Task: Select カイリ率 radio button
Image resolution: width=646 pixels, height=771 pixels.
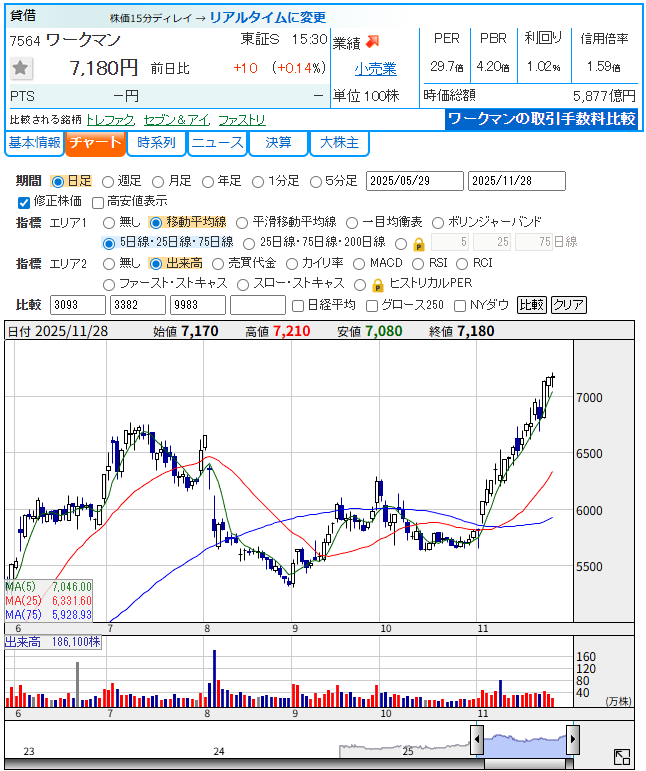Action: pos(292,264)
